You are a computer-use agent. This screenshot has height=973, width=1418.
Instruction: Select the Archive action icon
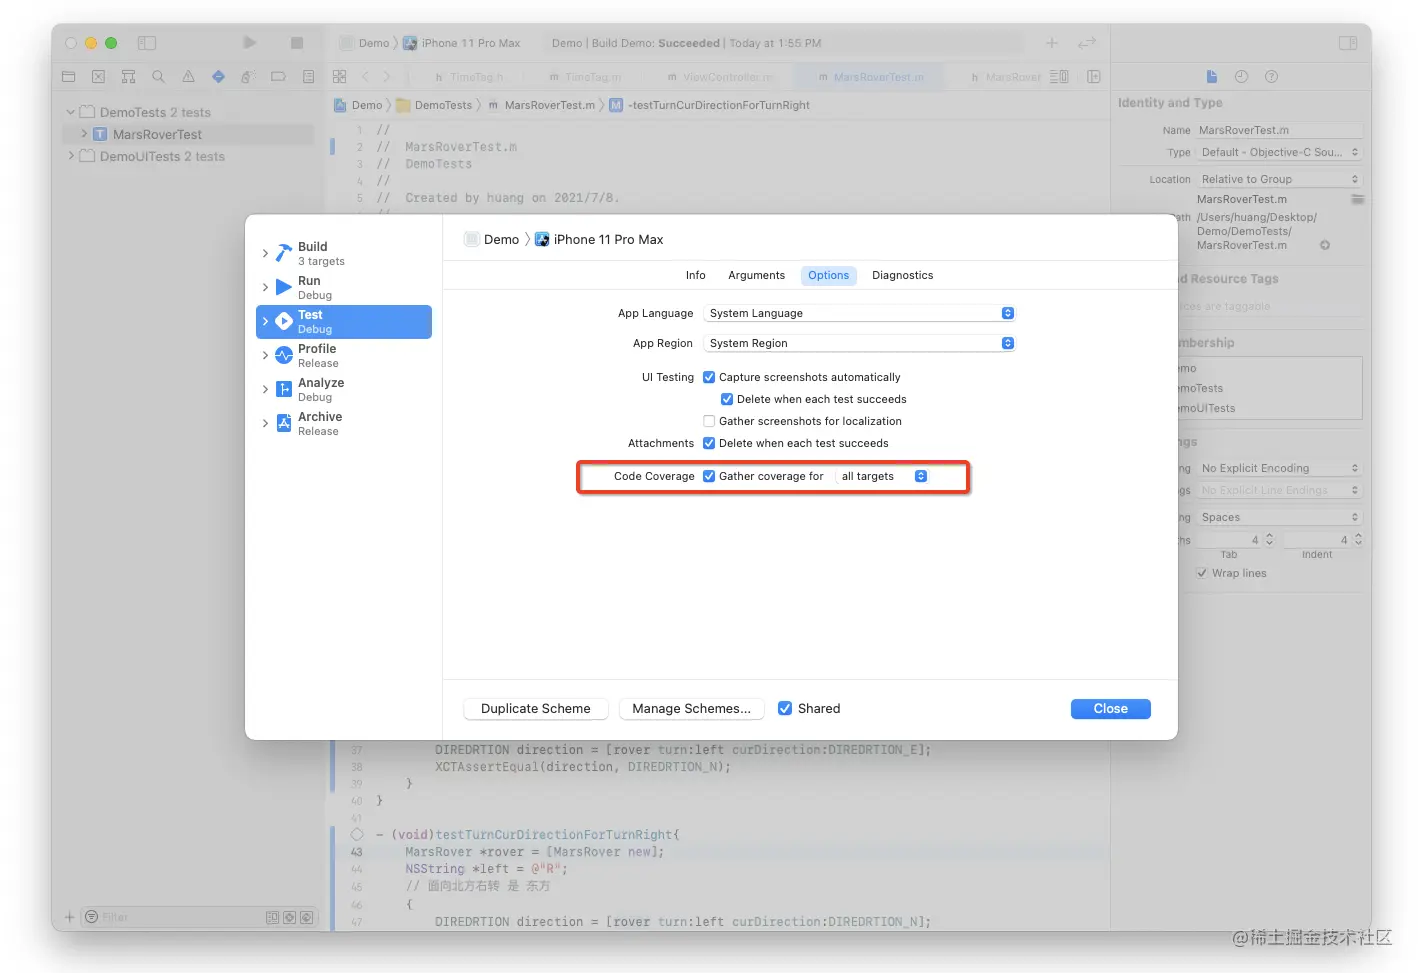pos(284,423)
